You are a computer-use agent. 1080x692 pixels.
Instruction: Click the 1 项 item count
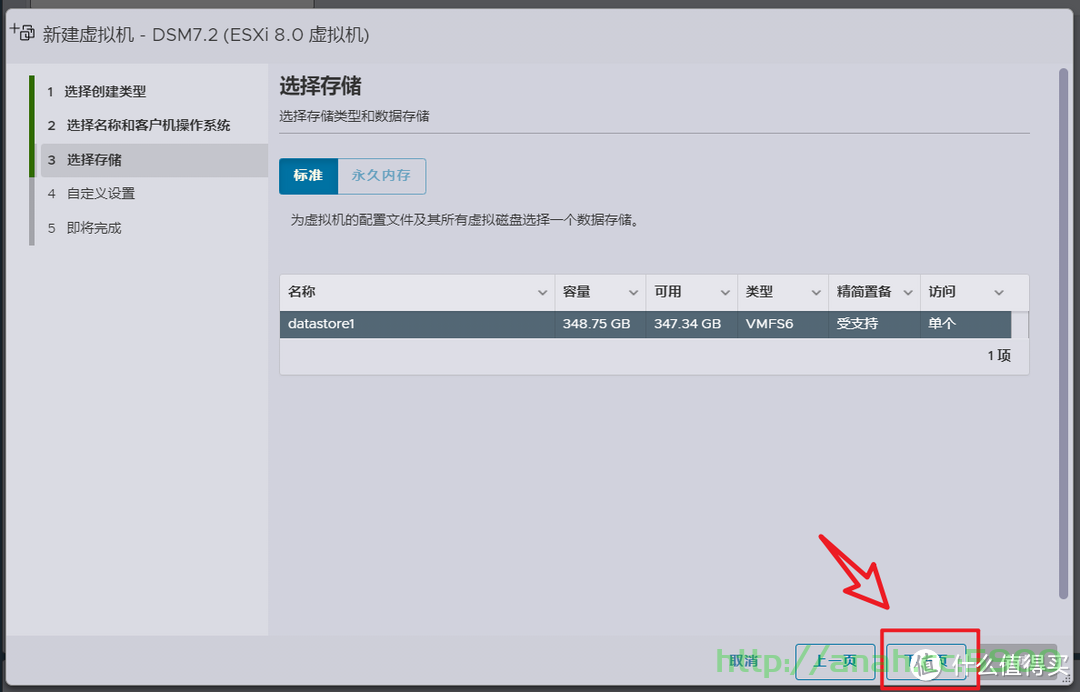tap(999, 355)
